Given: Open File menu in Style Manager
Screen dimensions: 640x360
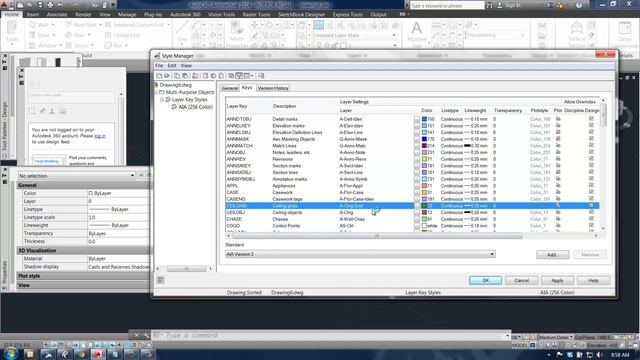Looking at the screenshot, I should (x=159, y=65).
